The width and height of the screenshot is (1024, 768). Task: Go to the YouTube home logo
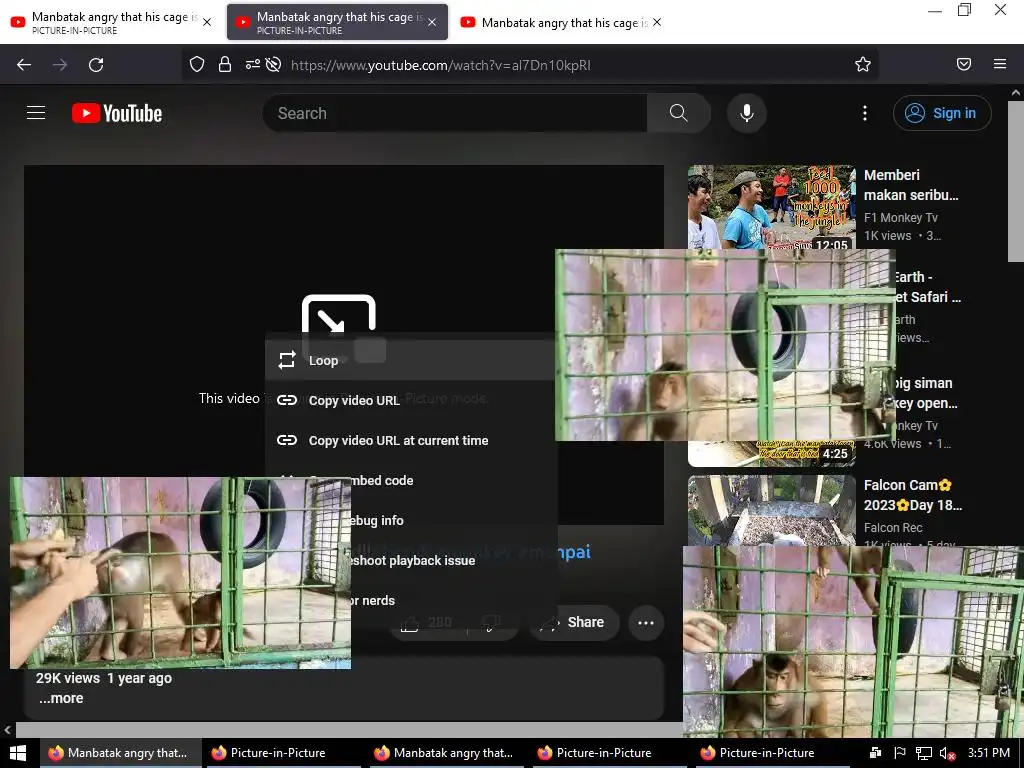(117, 113)
